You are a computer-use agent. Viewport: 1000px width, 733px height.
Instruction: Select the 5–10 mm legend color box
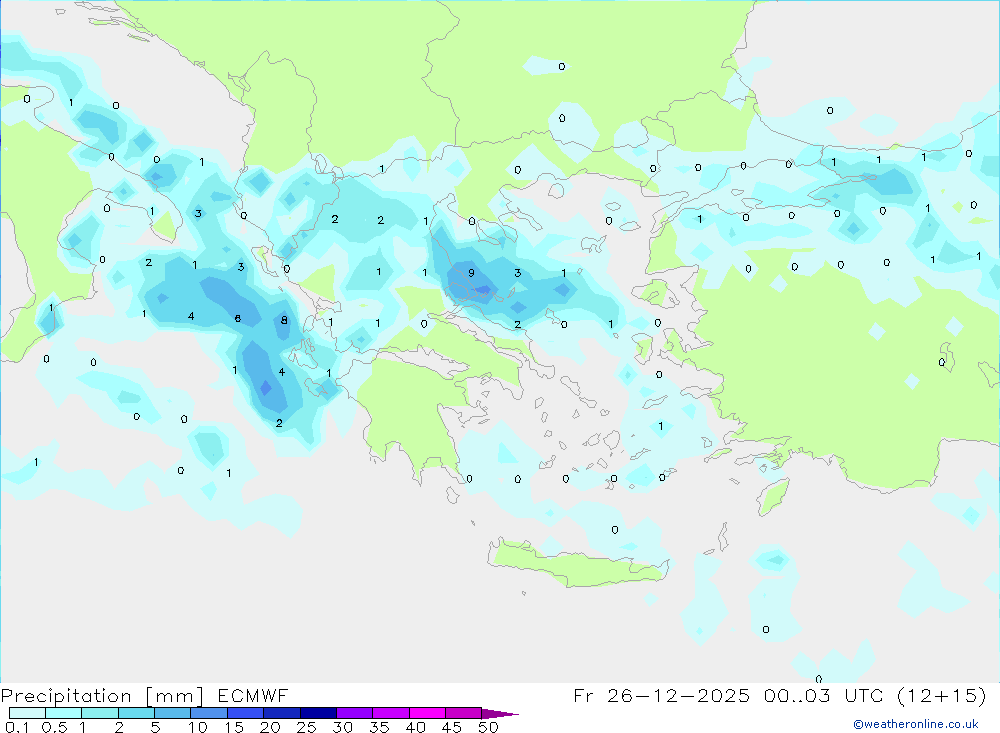(173, 713)
